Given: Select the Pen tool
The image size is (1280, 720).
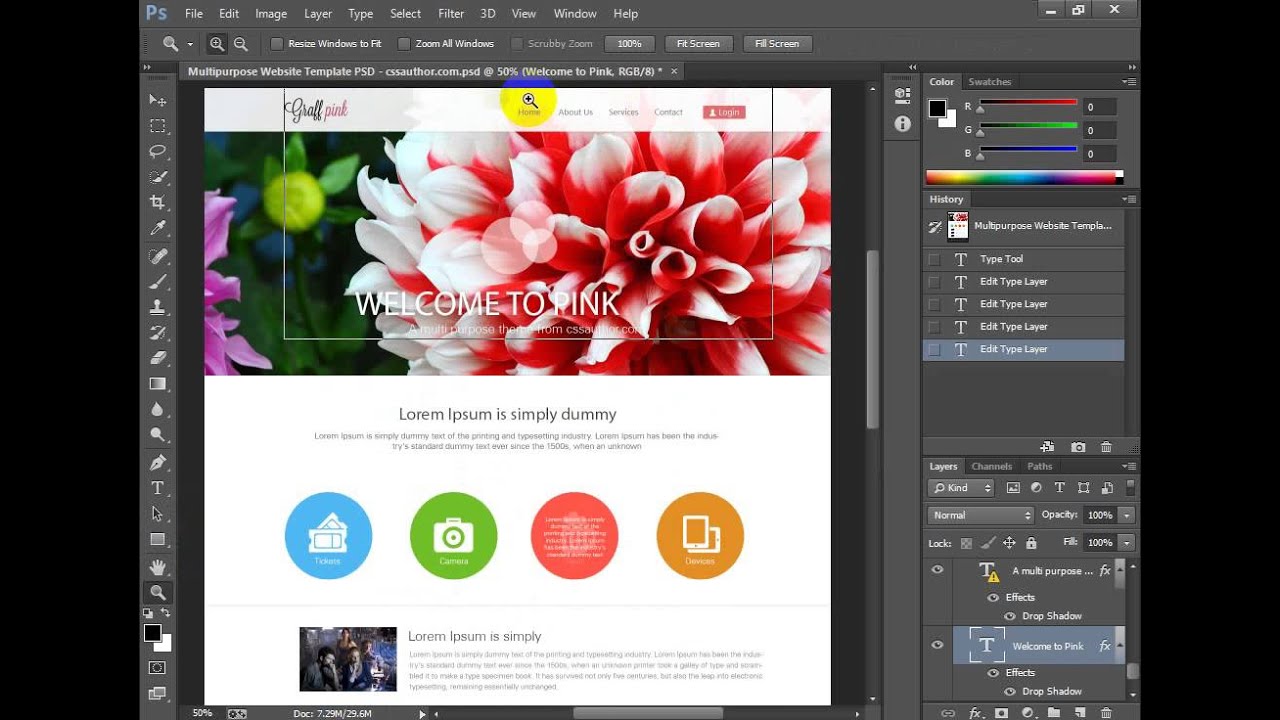Looking at the screenshot, I should [x=158, y=462].
